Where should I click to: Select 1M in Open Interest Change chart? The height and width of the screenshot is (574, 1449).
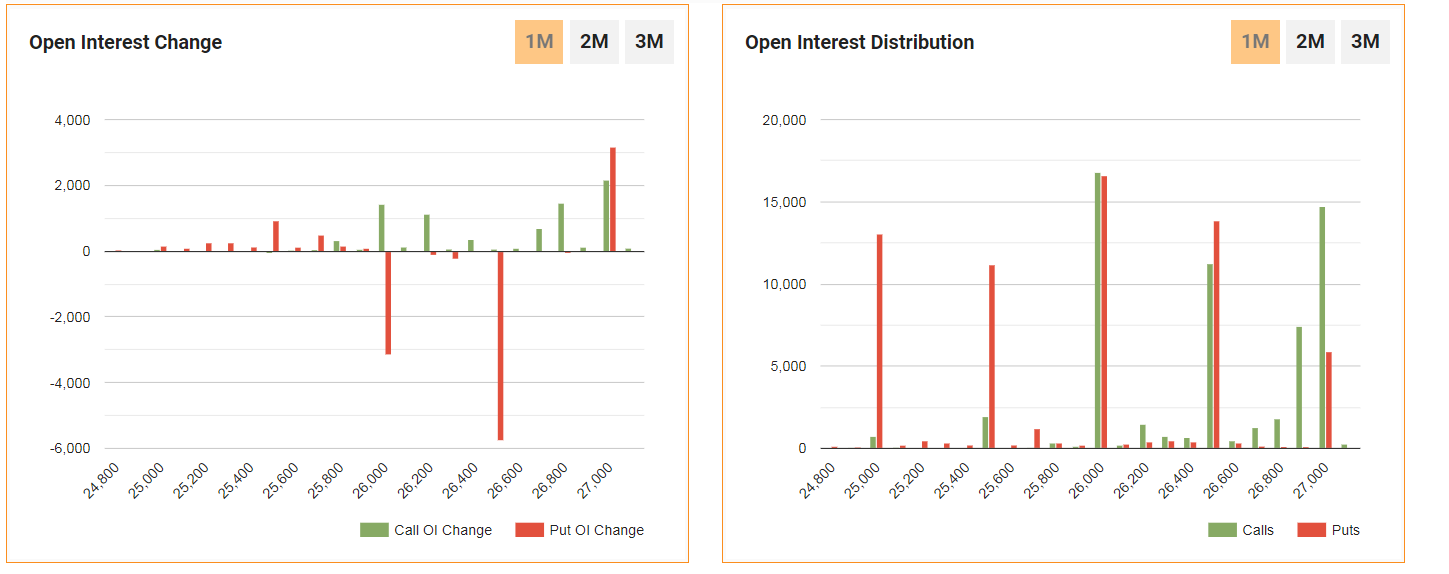(539, 42)
